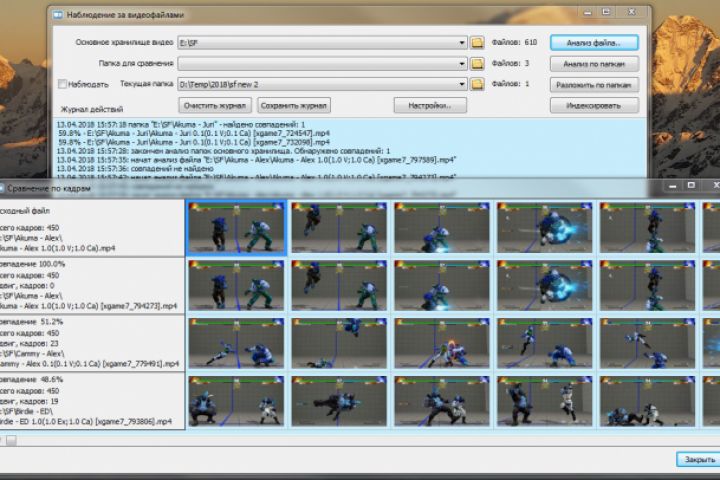Screen dimensions: 720x480
Task: Click the first log line ending найдено совпадений: 1
Action: (181, 124)
